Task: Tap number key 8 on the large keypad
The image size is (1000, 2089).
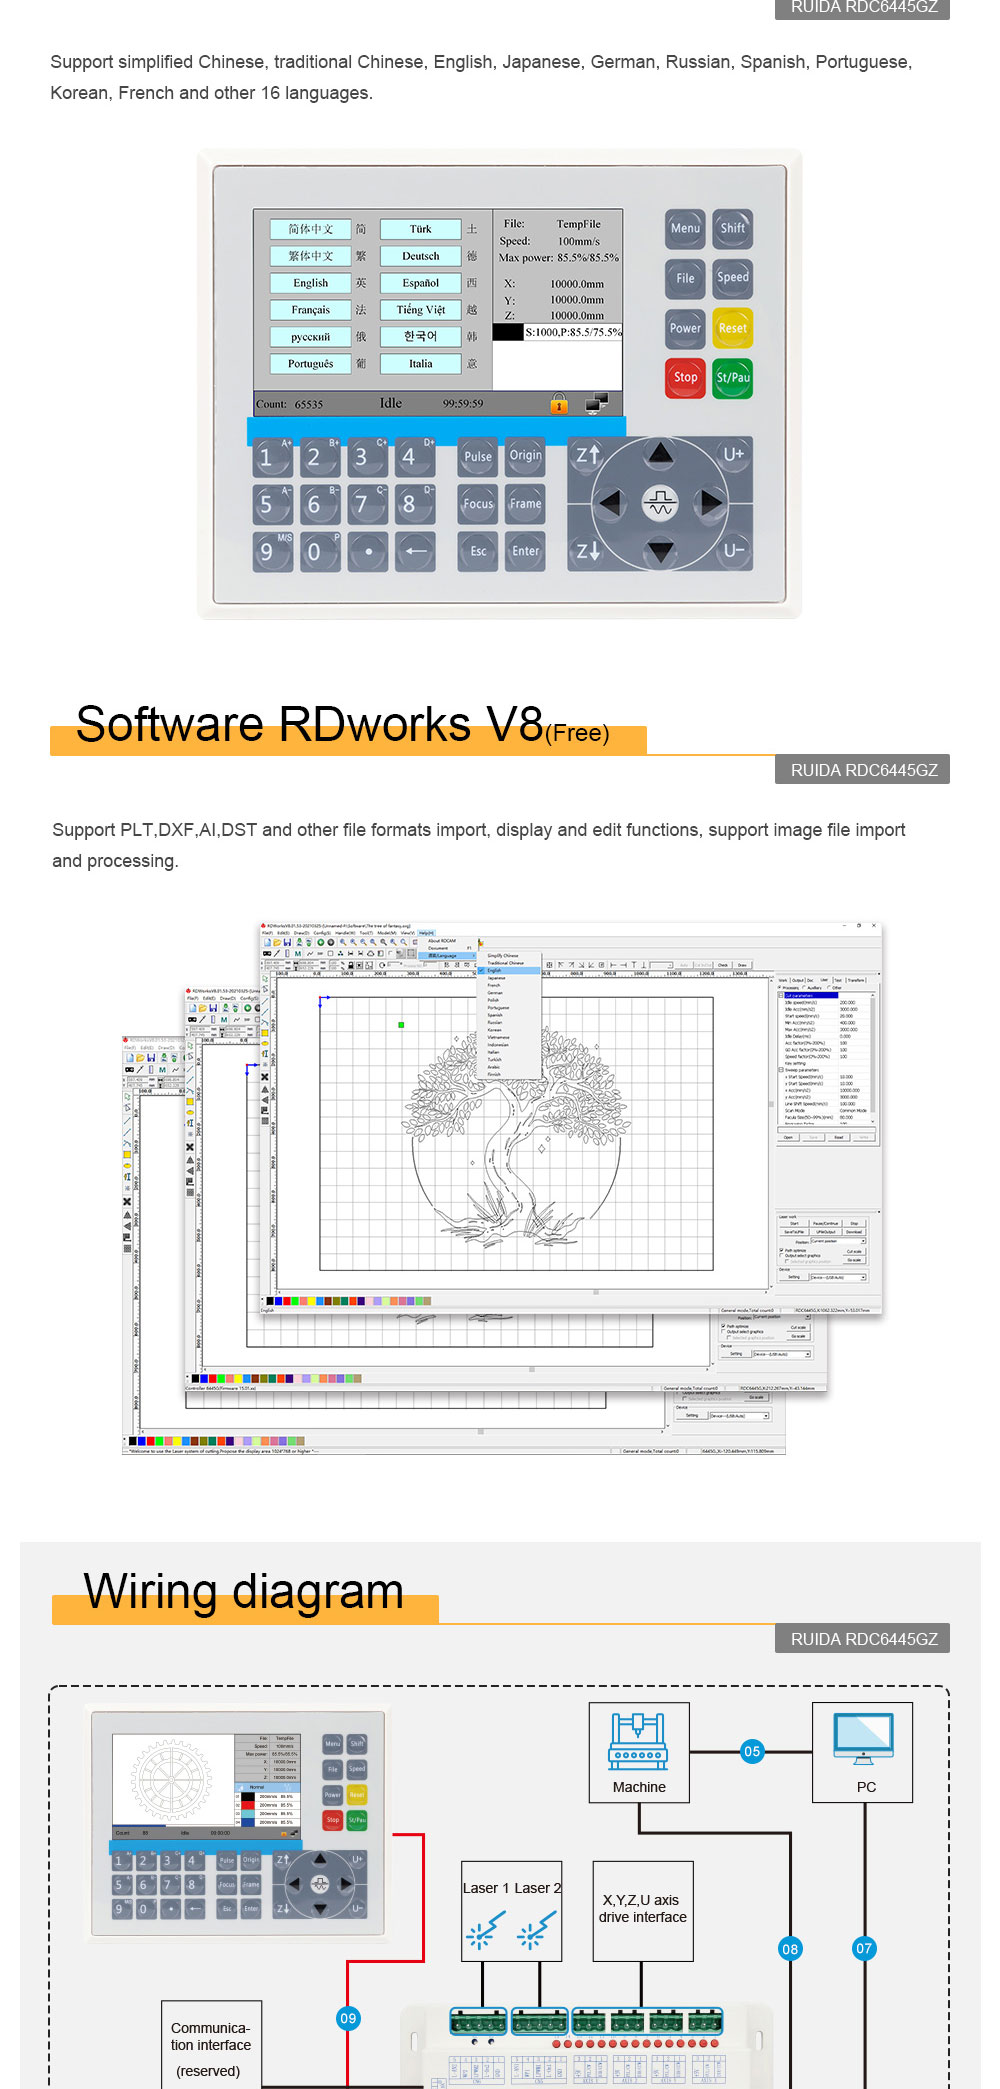Action: (x=415, y=505)
